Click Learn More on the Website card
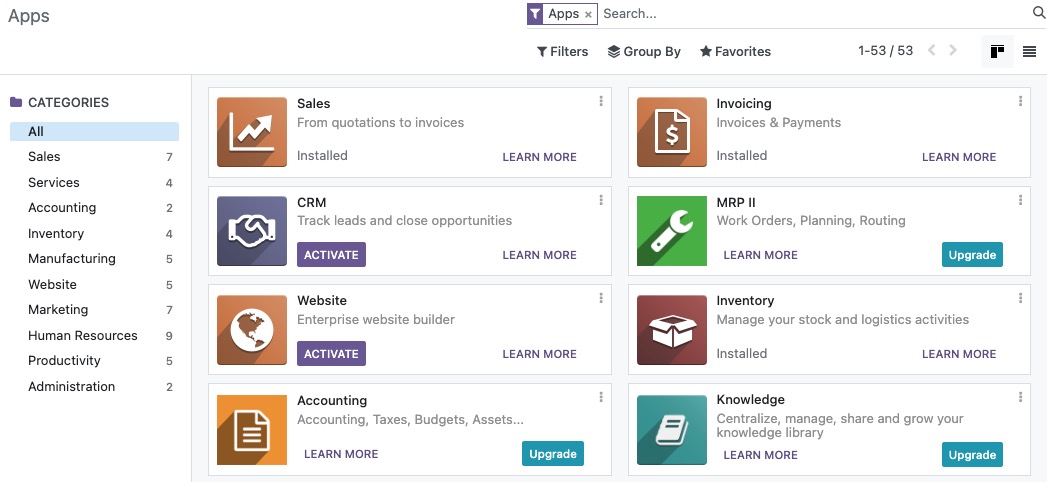Image resolution: width=1047 pixels, height=482 pixels. pyautogui.click(x=540, y=354)
